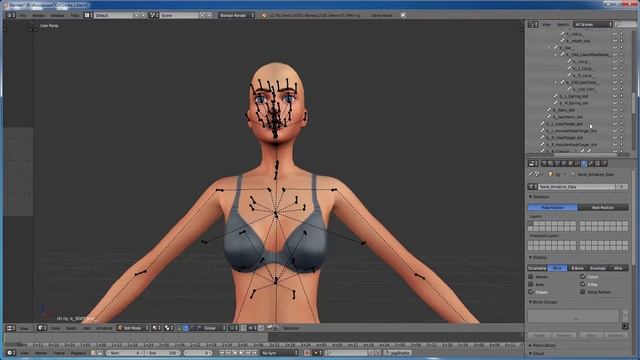The image size is (640, 360).
Task: Click the Assign bone group button
Action: (539, 335)
